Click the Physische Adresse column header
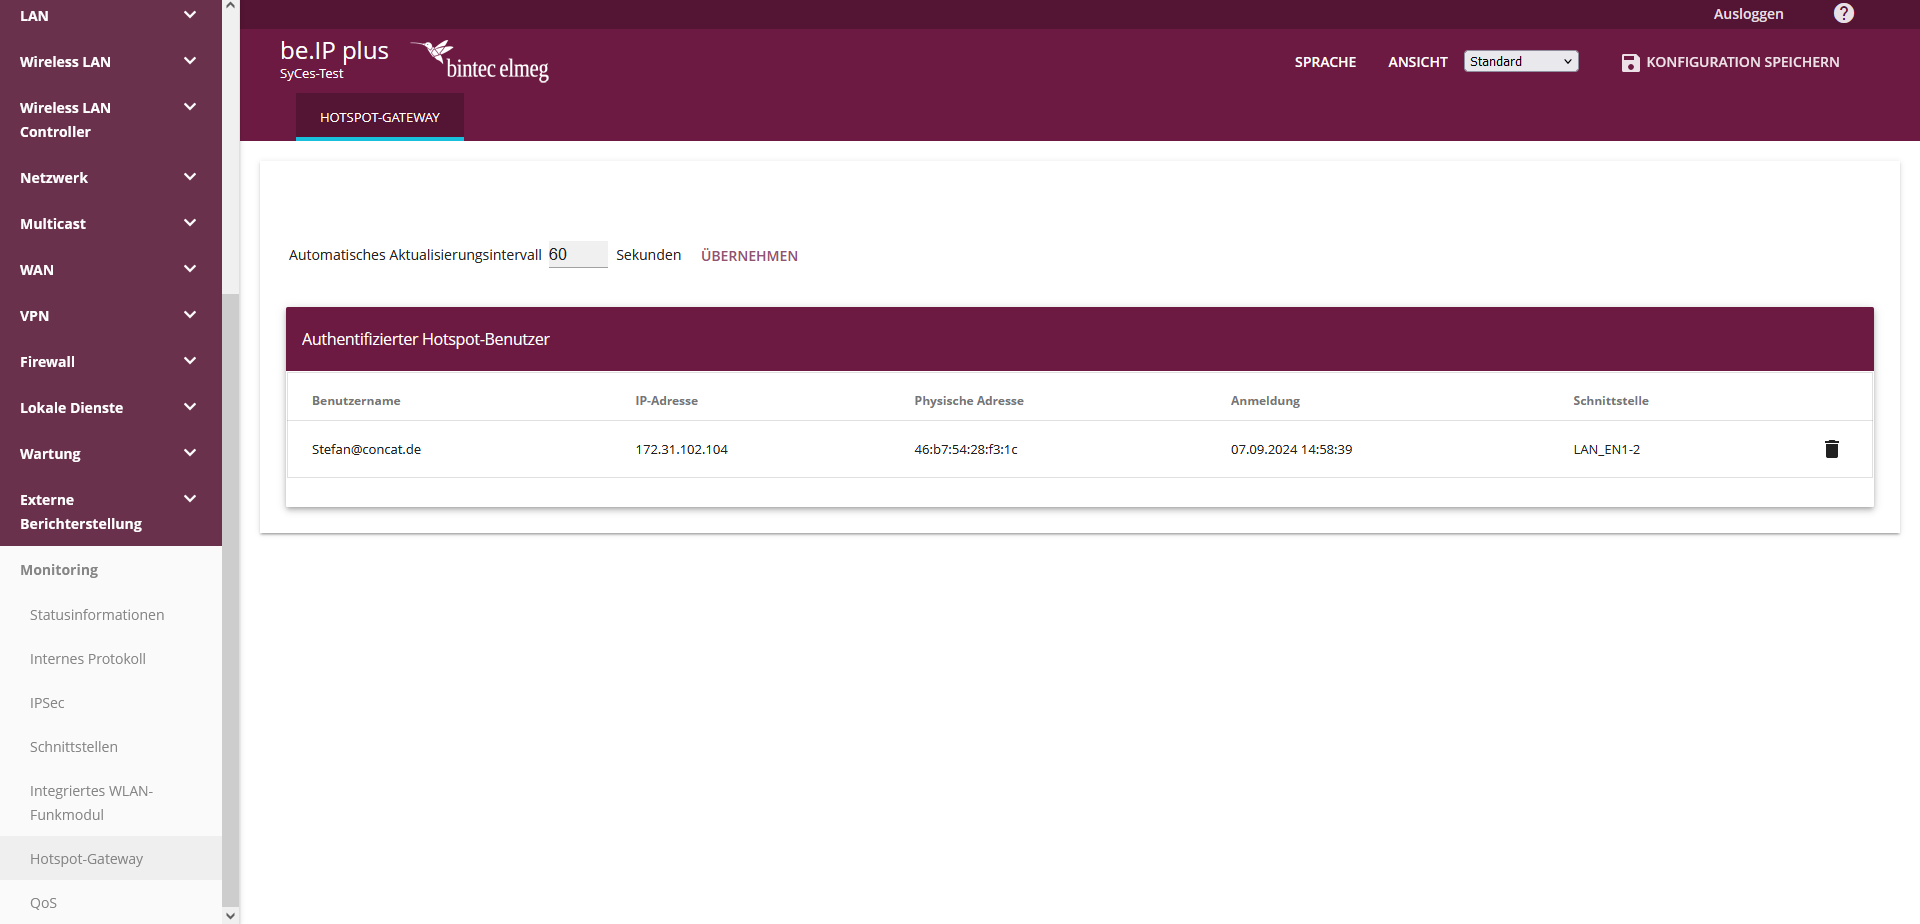This screenshot has width=1920, height=924. click(x=969, y=401)
